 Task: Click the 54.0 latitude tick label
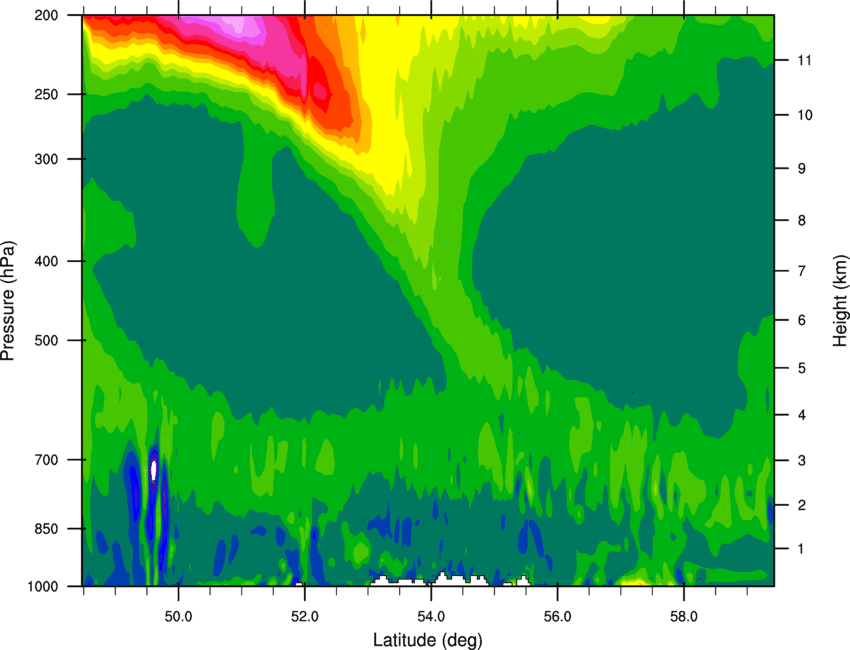[x=431, y=617]
